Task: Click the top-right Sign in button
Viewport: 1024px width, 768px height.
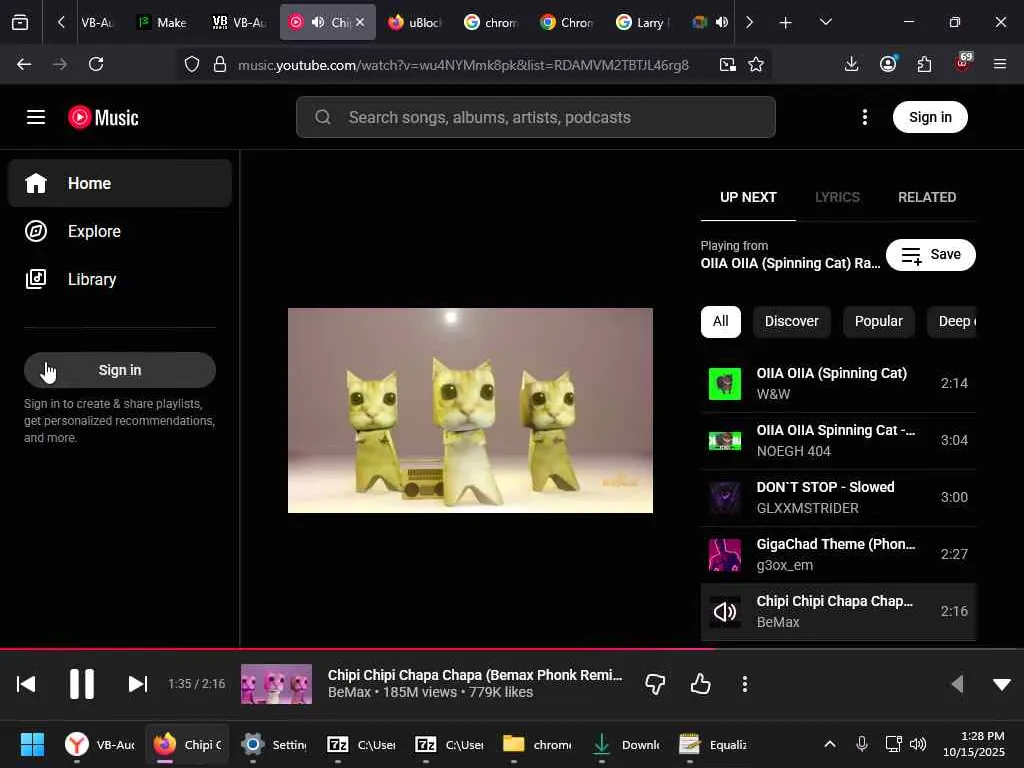Action: tap(930, 118)
